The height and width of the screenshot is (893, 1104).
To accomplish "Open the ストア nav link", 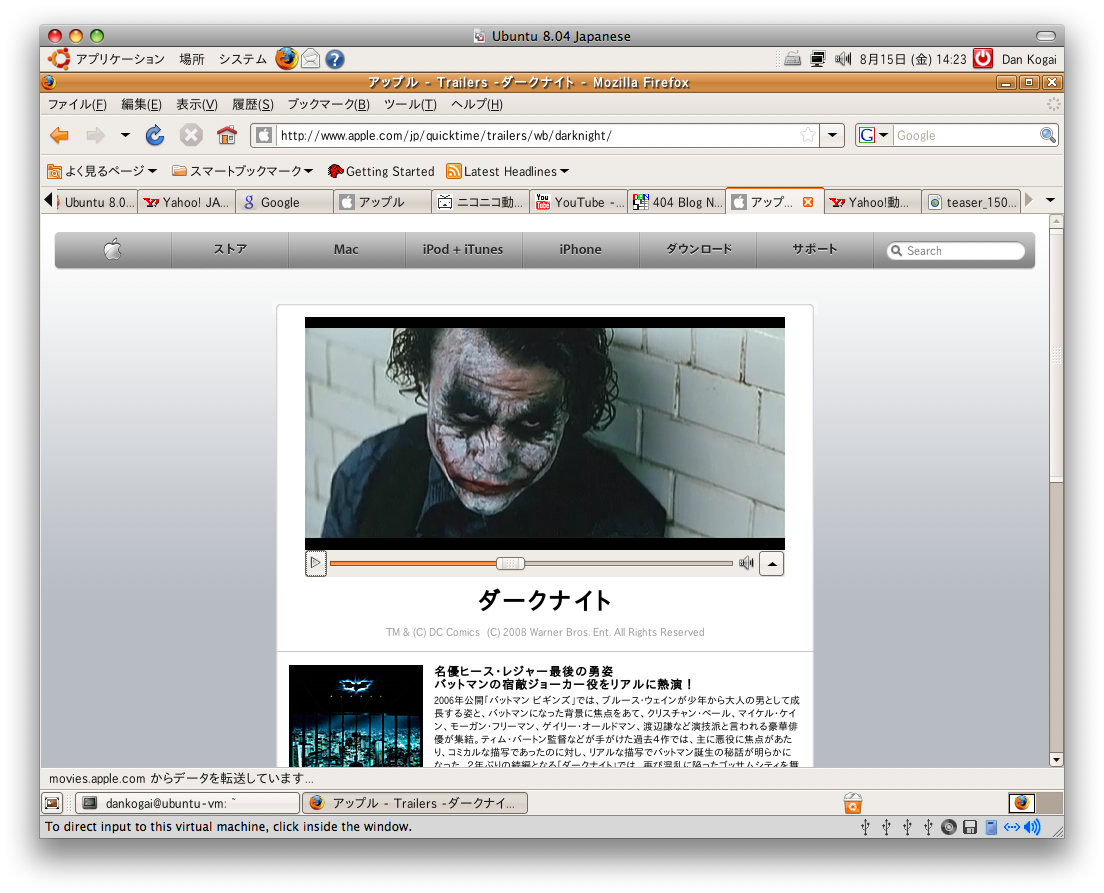I will 230,249.
